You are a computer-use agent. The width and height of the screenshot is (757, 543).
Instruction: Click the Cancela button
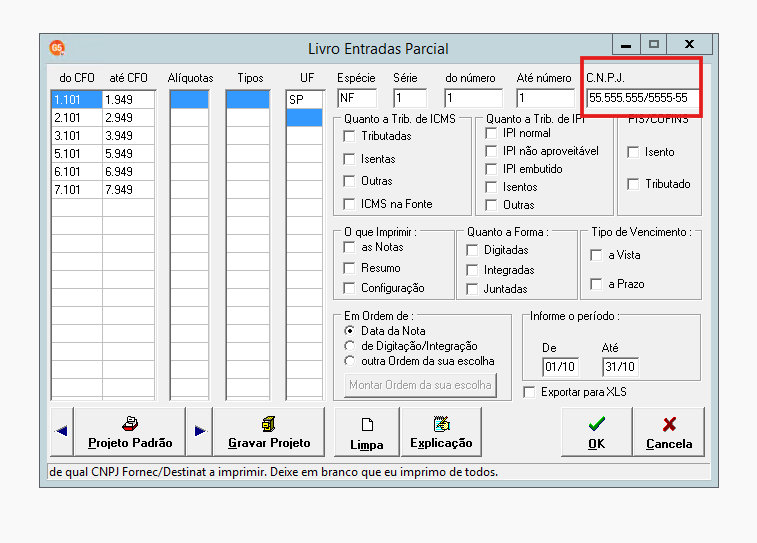(x=669, y=432)
